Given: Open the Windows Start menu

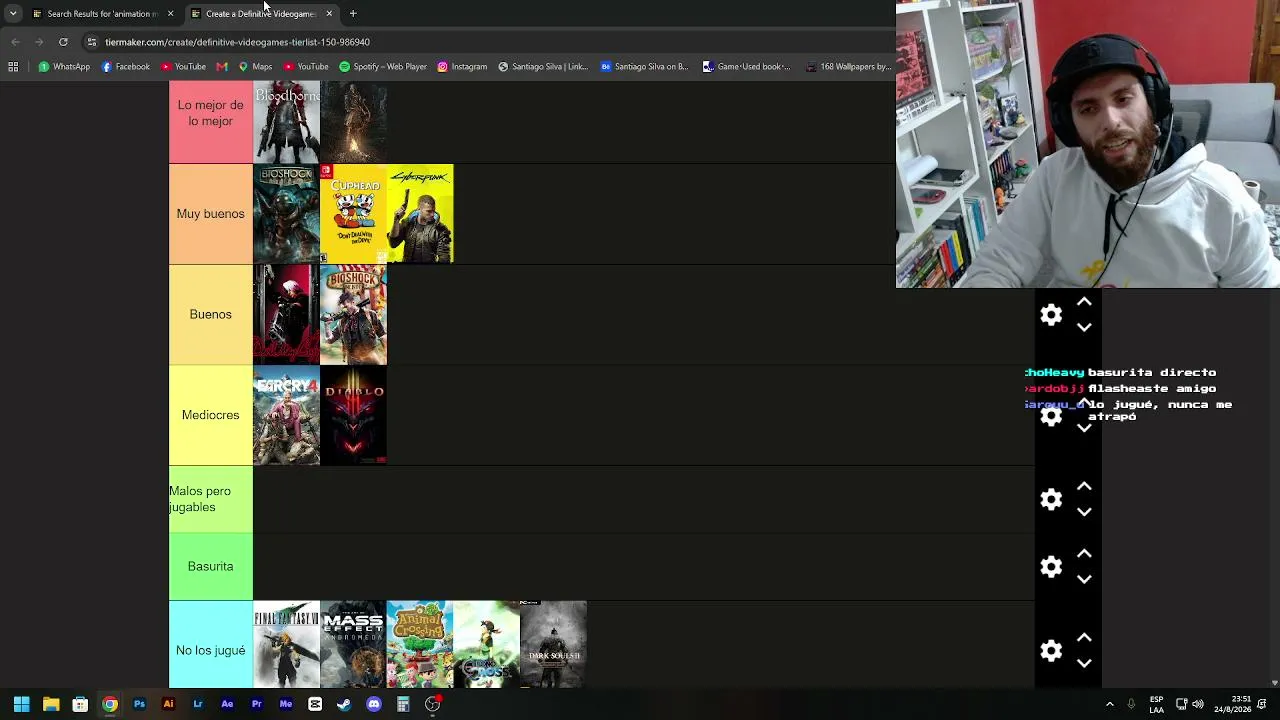Looking at the screenshot, I should point(21,704).
